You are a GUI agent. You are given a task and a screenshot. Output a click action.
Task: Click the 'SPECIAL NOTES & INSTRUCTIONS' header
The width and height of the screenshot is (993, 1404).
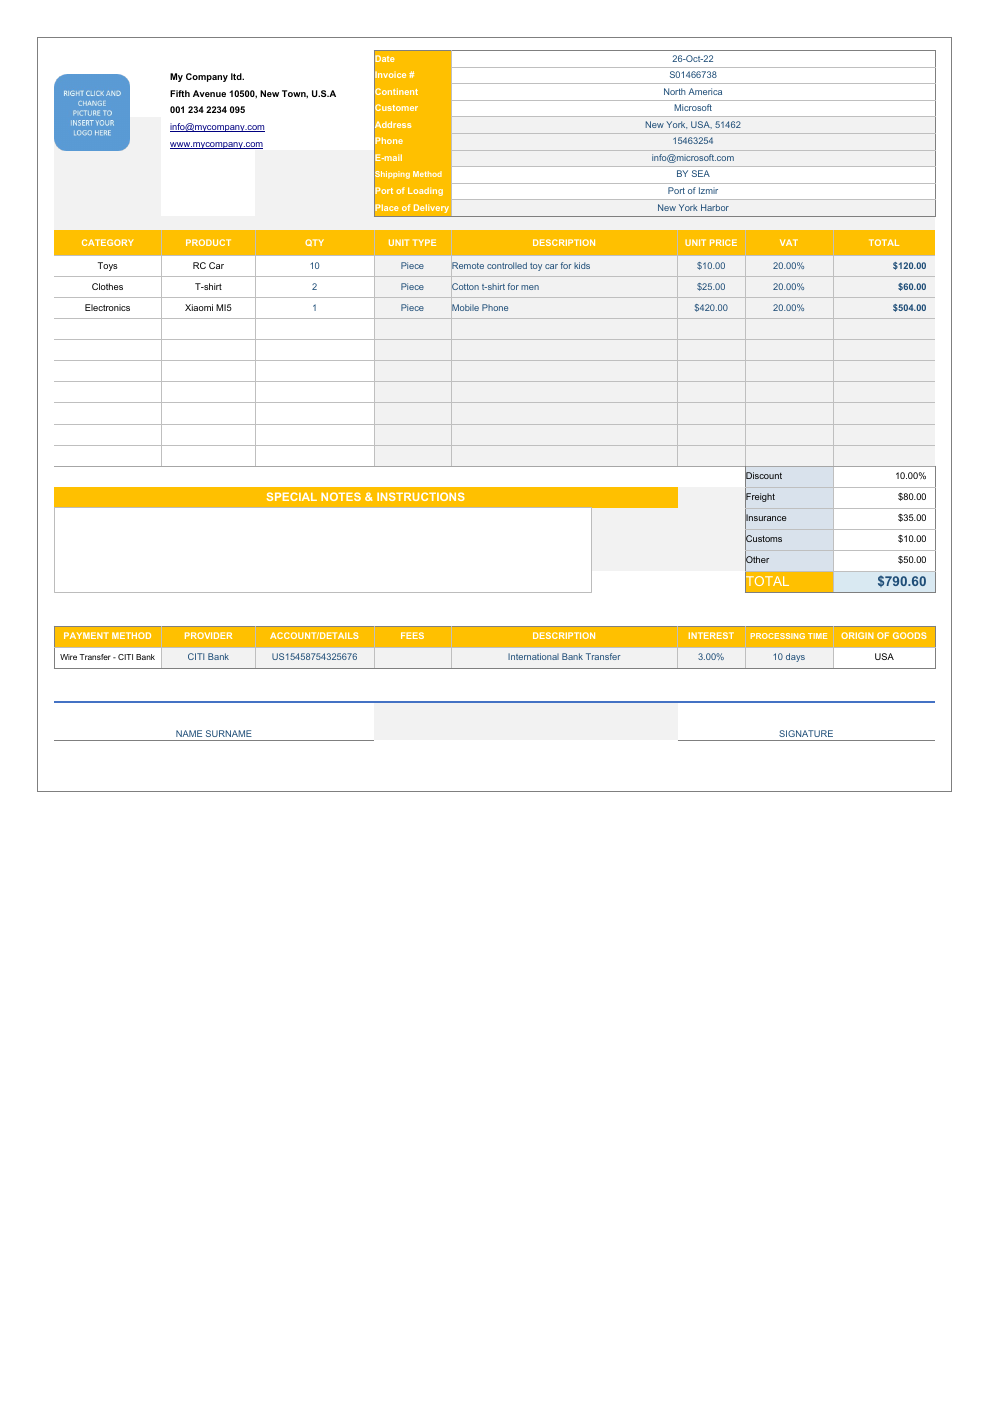365,497
